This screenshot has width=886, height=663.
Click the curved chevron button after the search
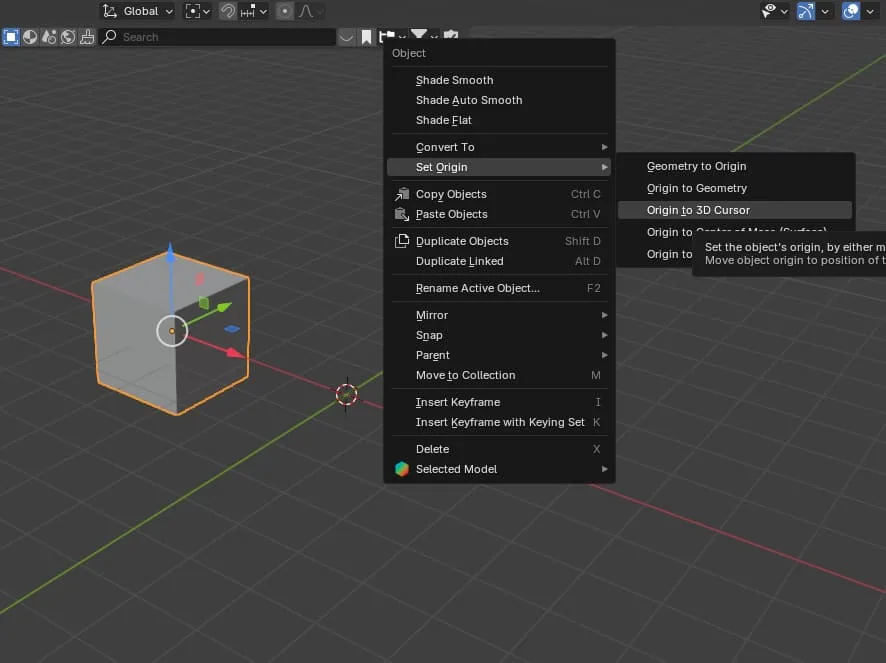coord(346,37)
